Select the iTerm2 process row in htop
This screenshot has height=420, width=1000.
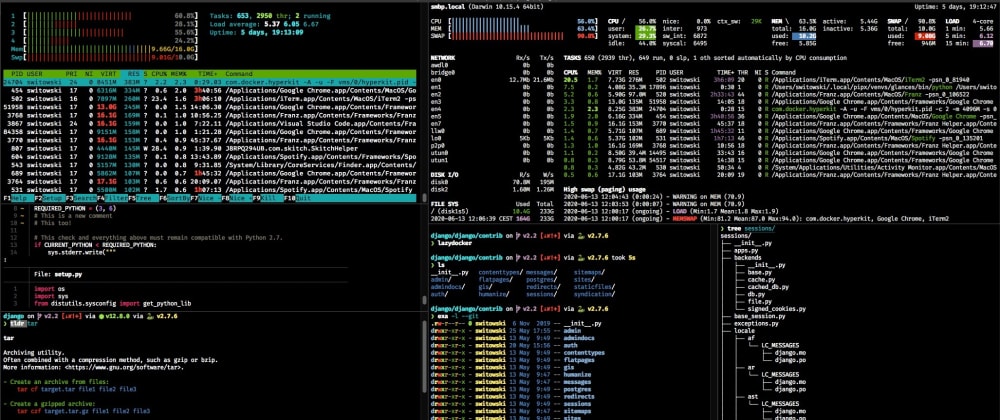tap(210, 99)
